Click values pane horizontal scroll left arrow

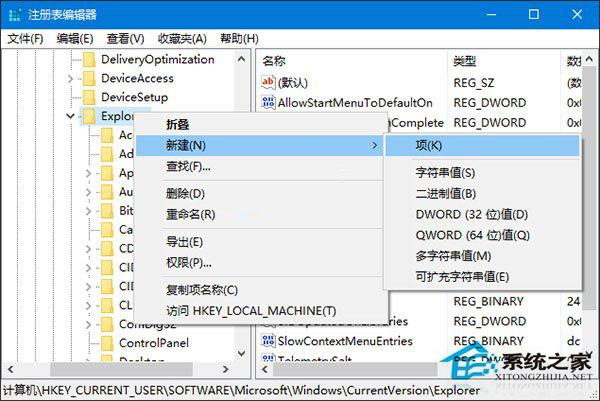[x=265, y=369]
